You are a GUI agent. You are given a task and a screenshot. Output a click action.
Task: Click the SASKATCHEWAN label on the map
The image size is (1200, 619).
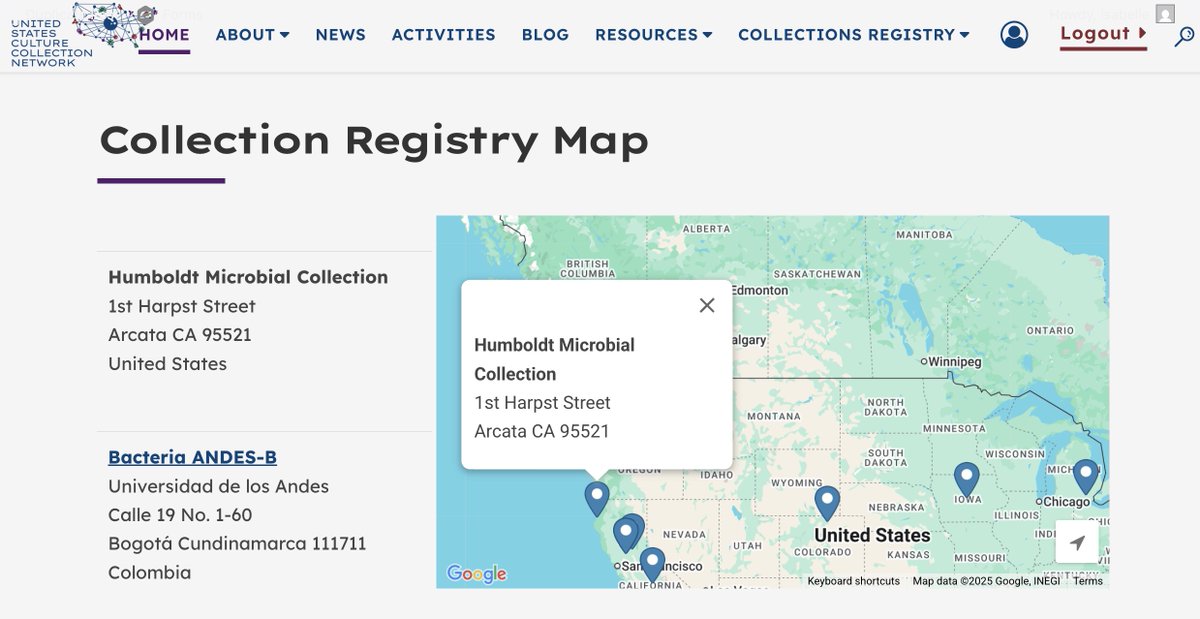(x=817, y=274)
